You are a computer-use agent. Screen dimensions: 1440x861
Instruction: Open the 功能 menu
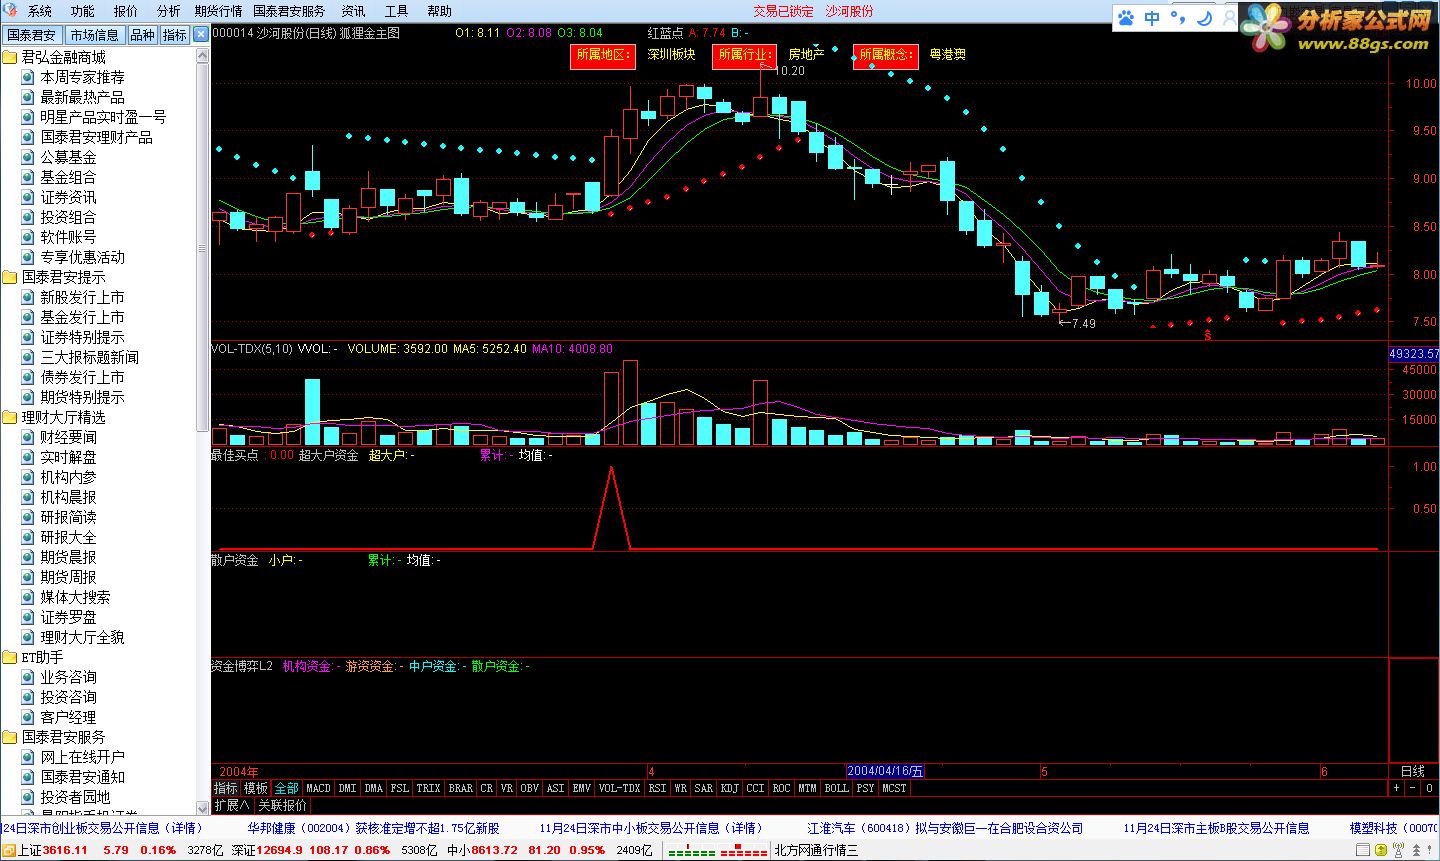83,11
